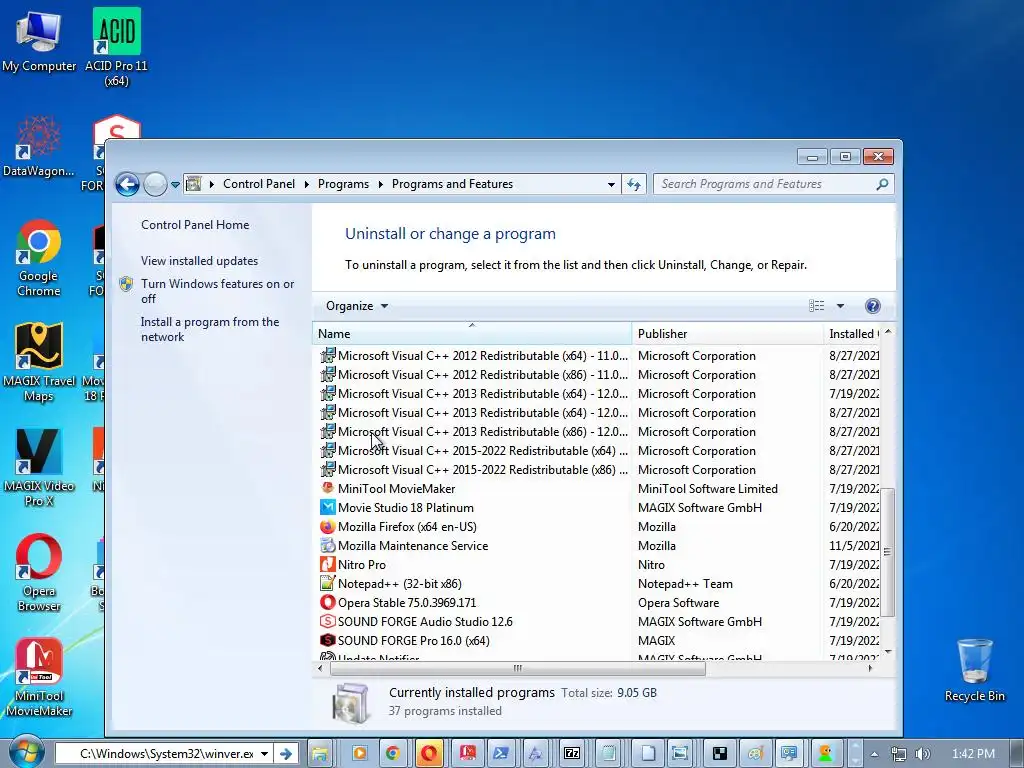Open MAGIX Video Pro X desktop shortcut

point(39,468)
